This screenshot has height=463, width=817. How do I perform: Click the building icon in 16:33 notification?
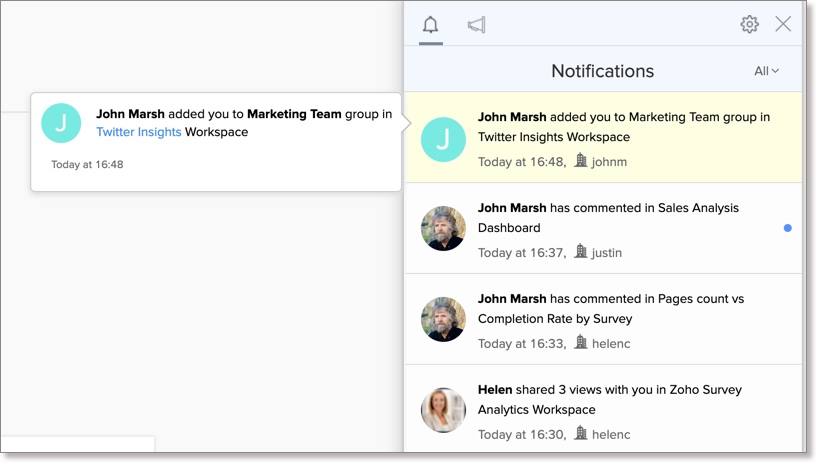pyautogui.click(x=581, y=343)
